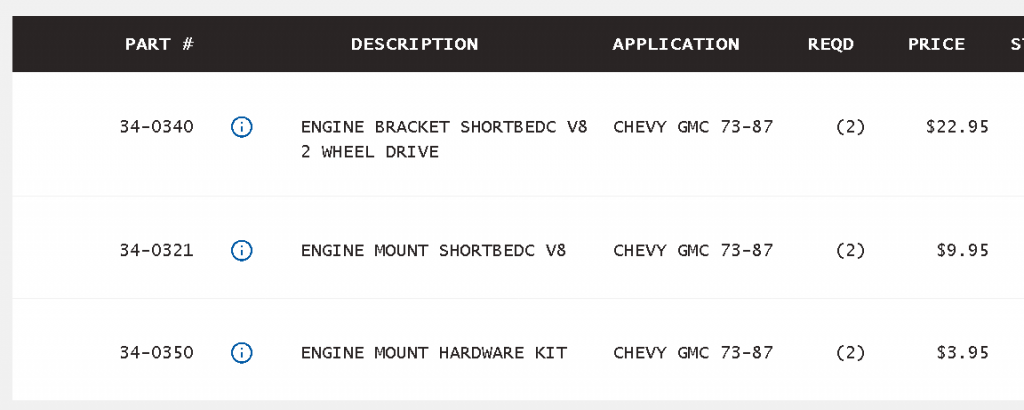Click the PART # column header
Image resolution: width=1024 pixels, height=410 pixels.
pos(159,44)
